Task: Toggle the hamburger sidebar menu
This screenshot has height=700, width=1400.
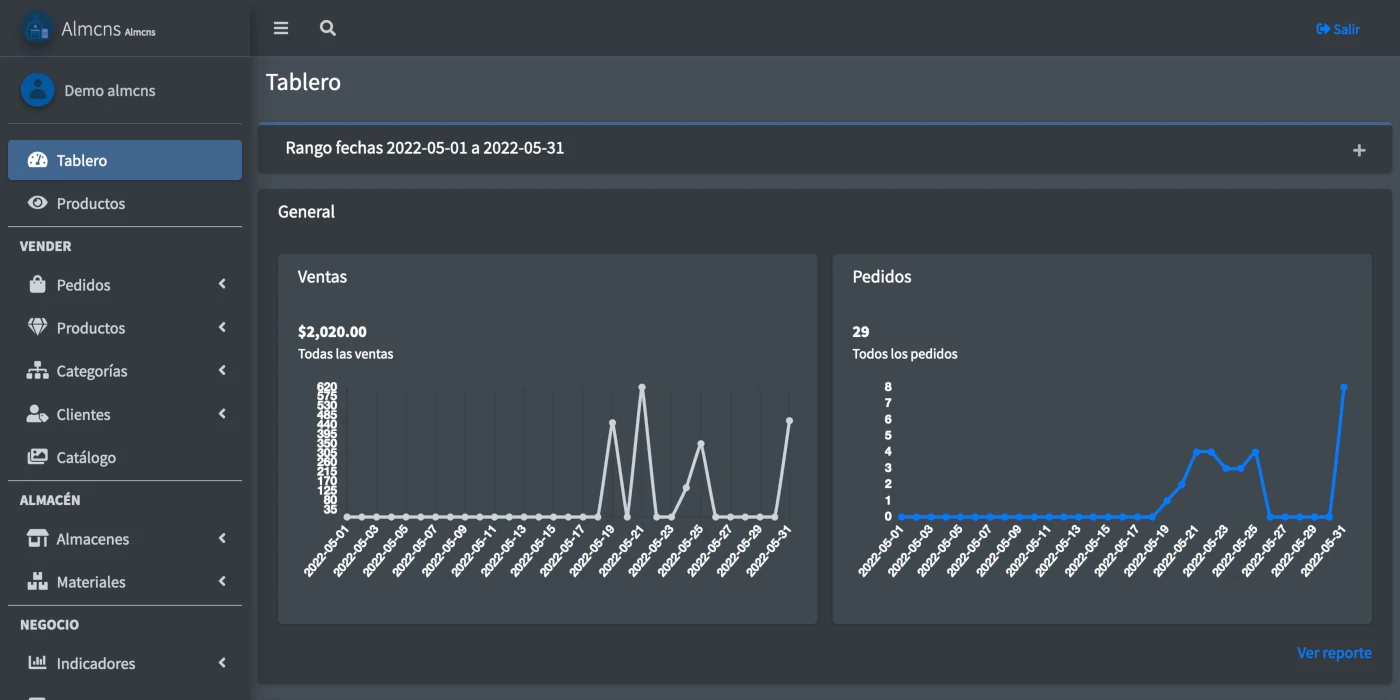Action: 281,28
